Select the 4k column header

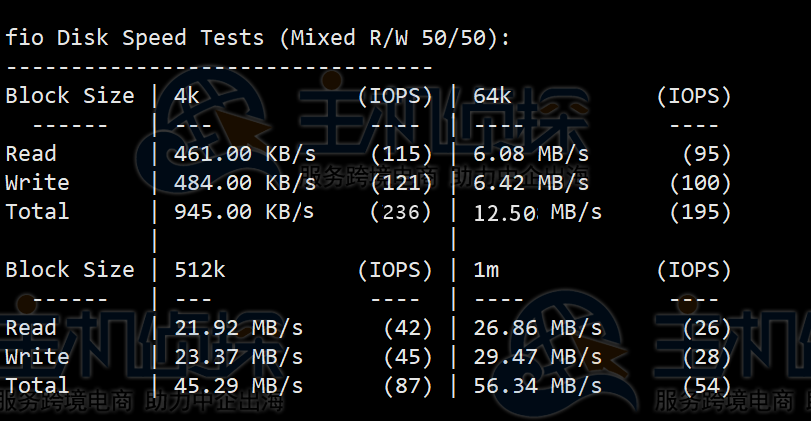[x=187, y=96]
